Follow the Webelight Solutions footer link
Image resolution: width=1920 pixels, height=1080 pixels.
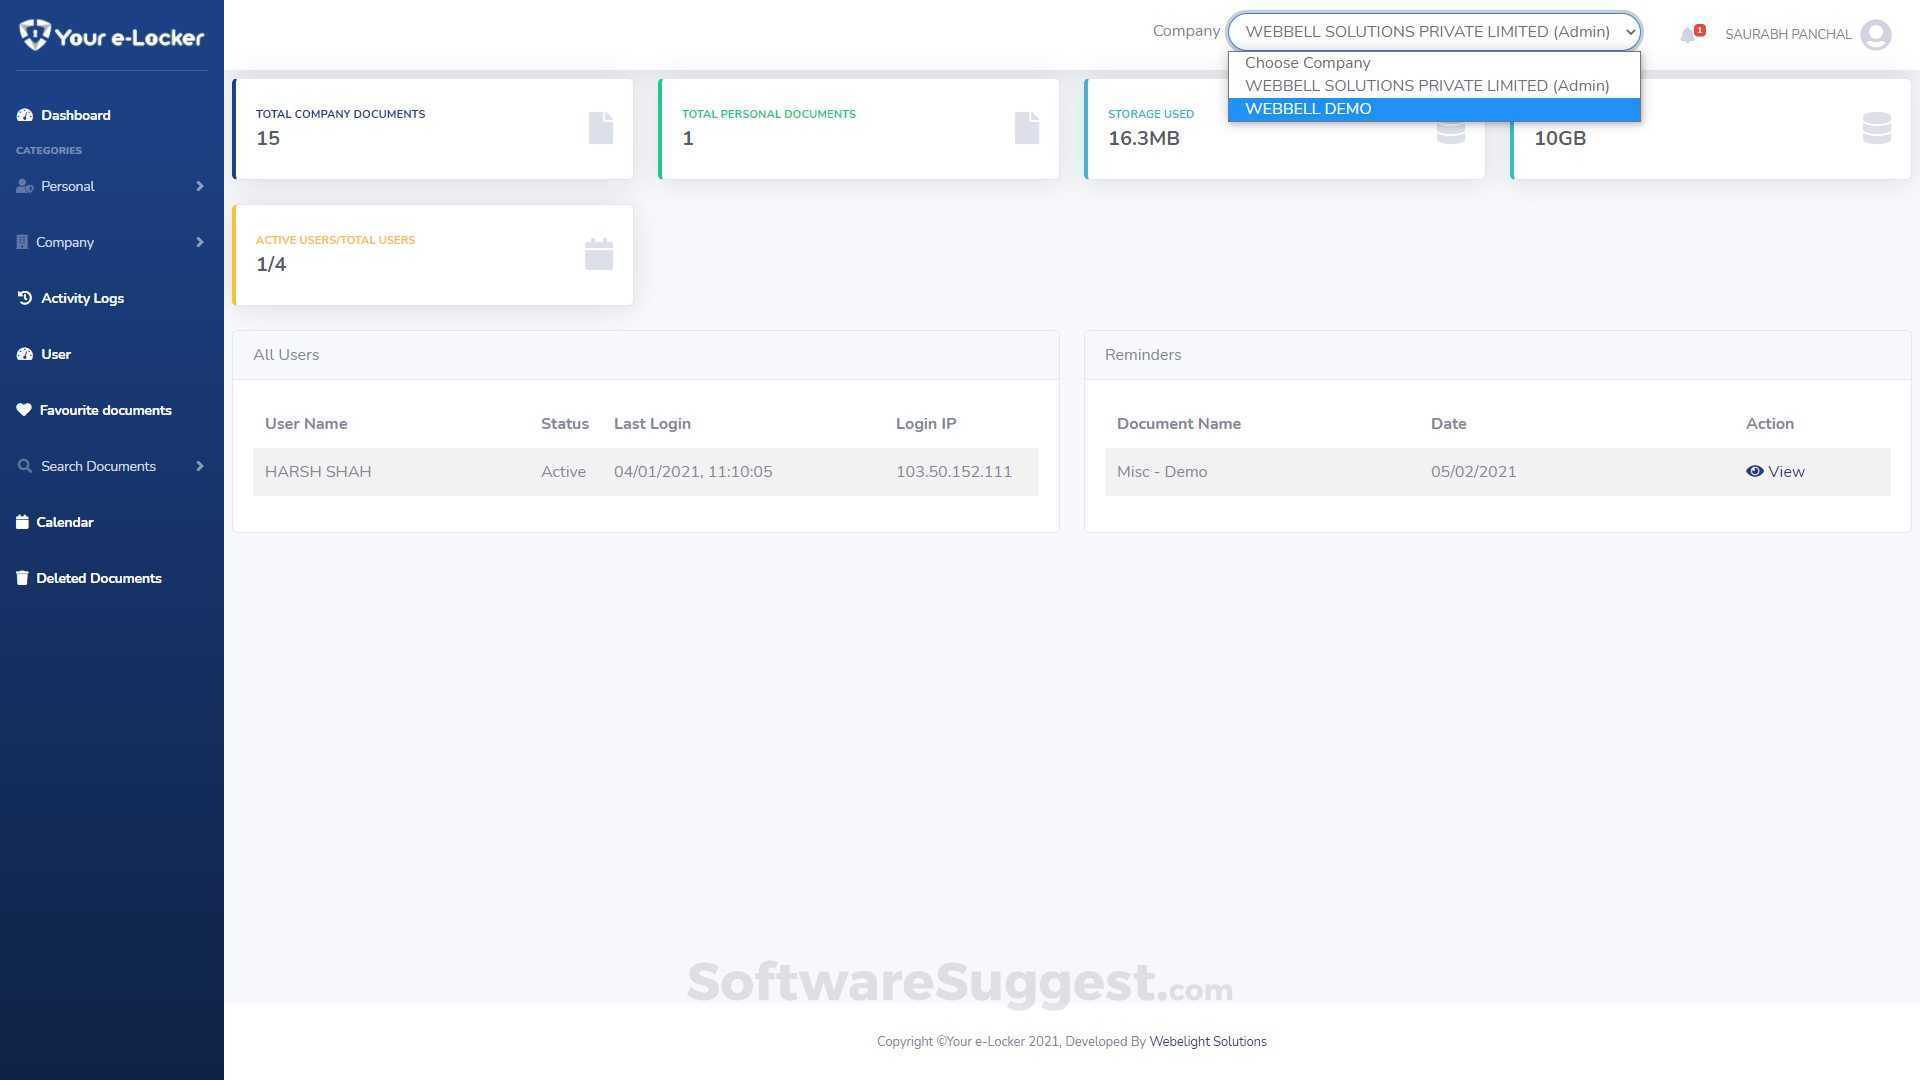point(1207,1041)
